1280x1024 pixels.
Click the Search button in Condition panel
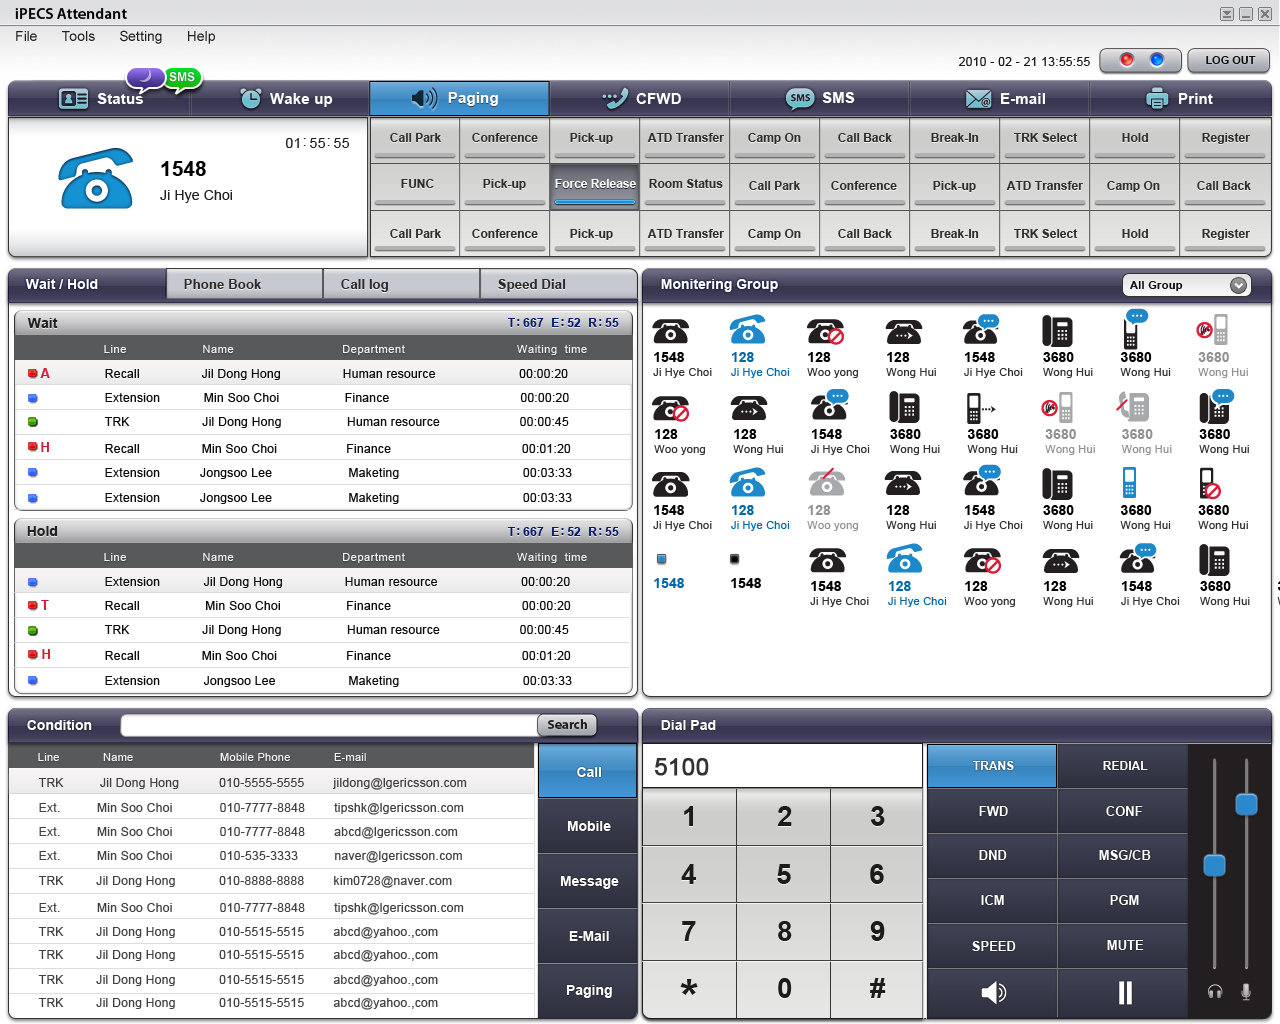pyautogui.click(x=567, y=725)
